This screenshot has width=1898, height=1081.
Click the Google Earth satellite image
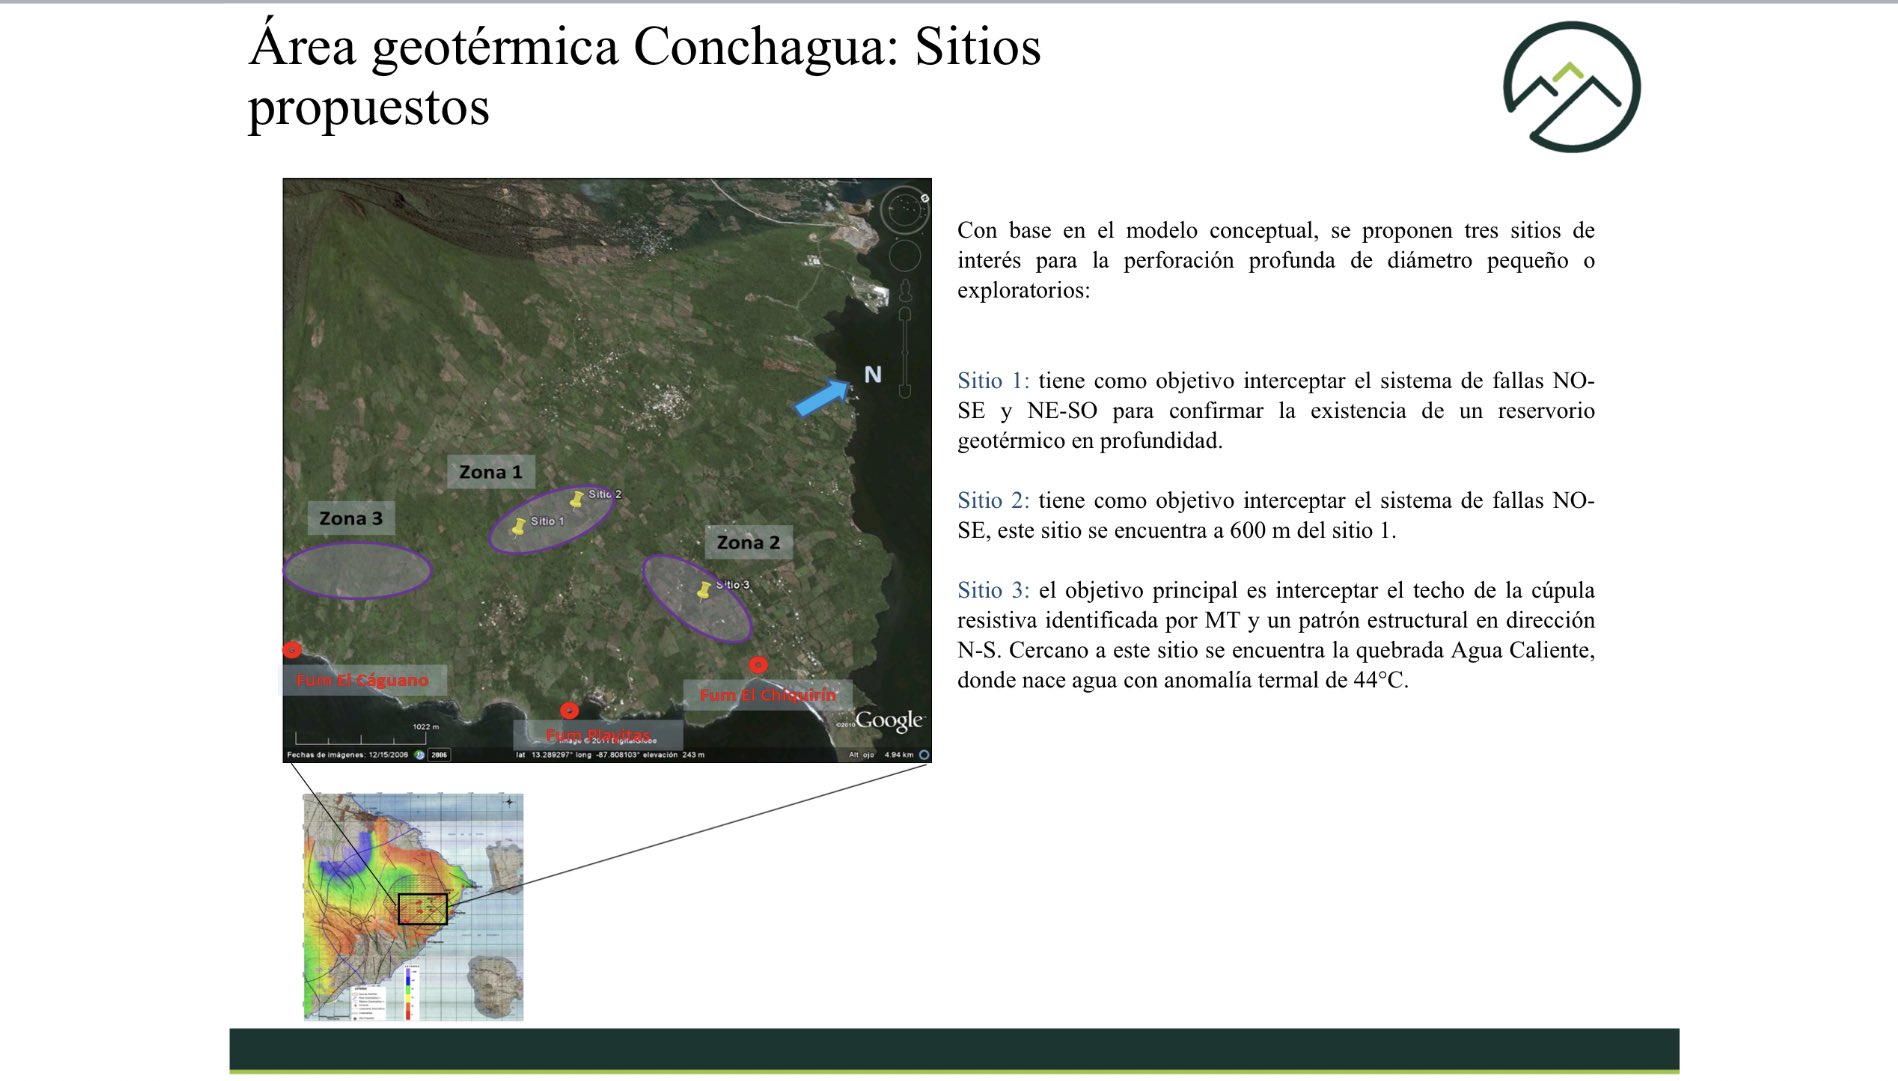tap(607, 470)
